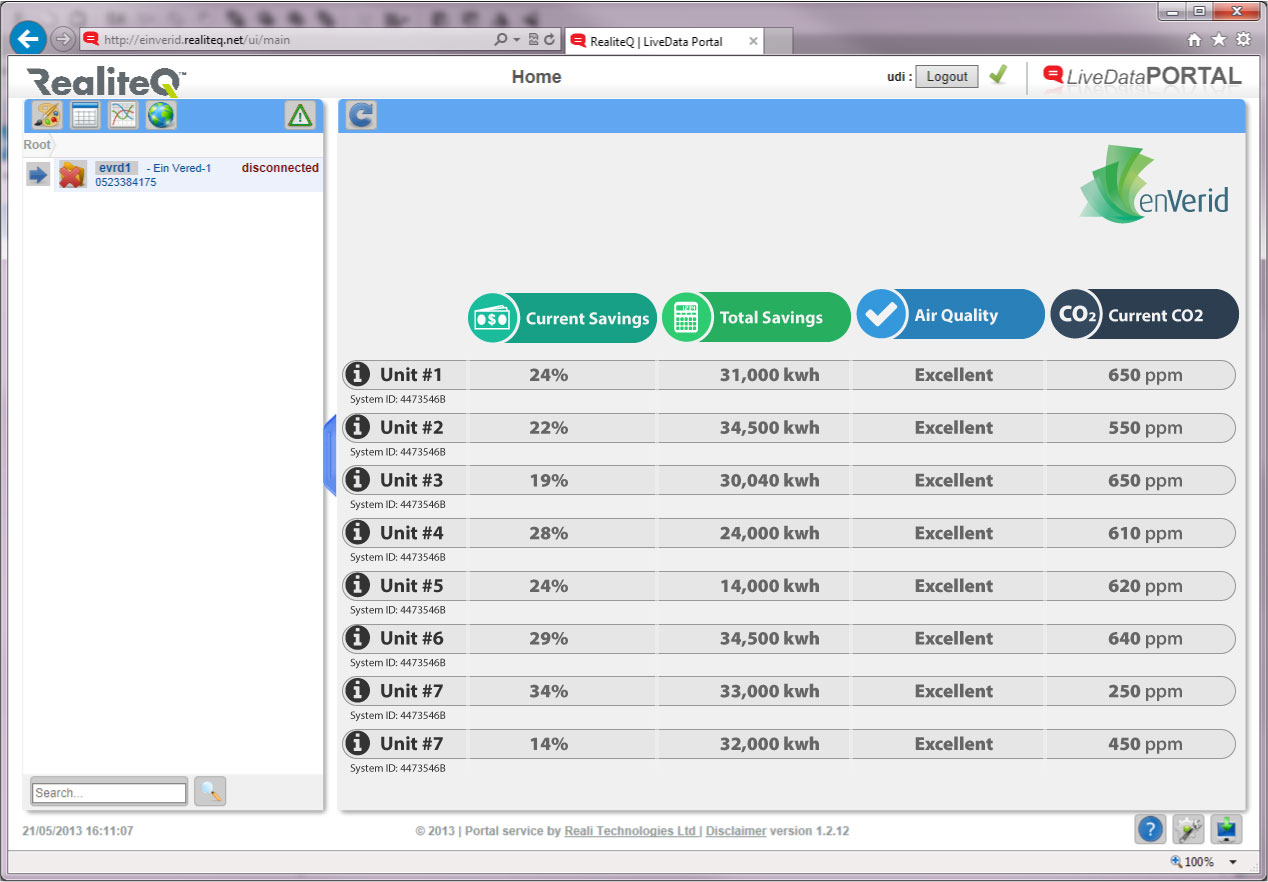Click the 550 ppm CO2 value for Unit #2
Image resolution: width=1268 pixels, height=882 pixels.
coord(1145,427)
